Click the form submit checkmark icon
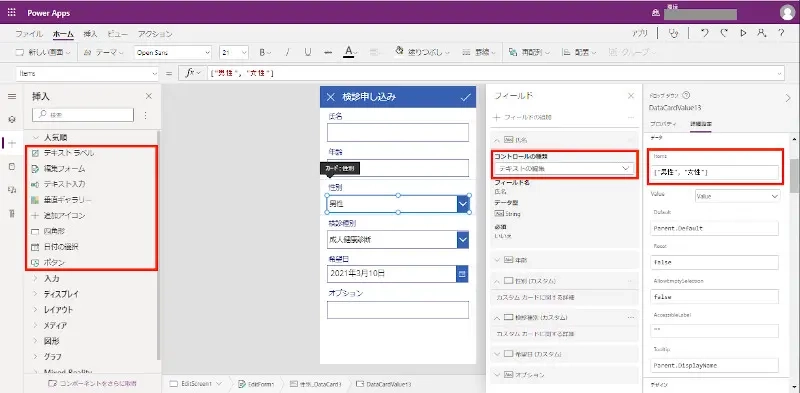The height and width of the screenshot is (393, 800). point(465,97)
